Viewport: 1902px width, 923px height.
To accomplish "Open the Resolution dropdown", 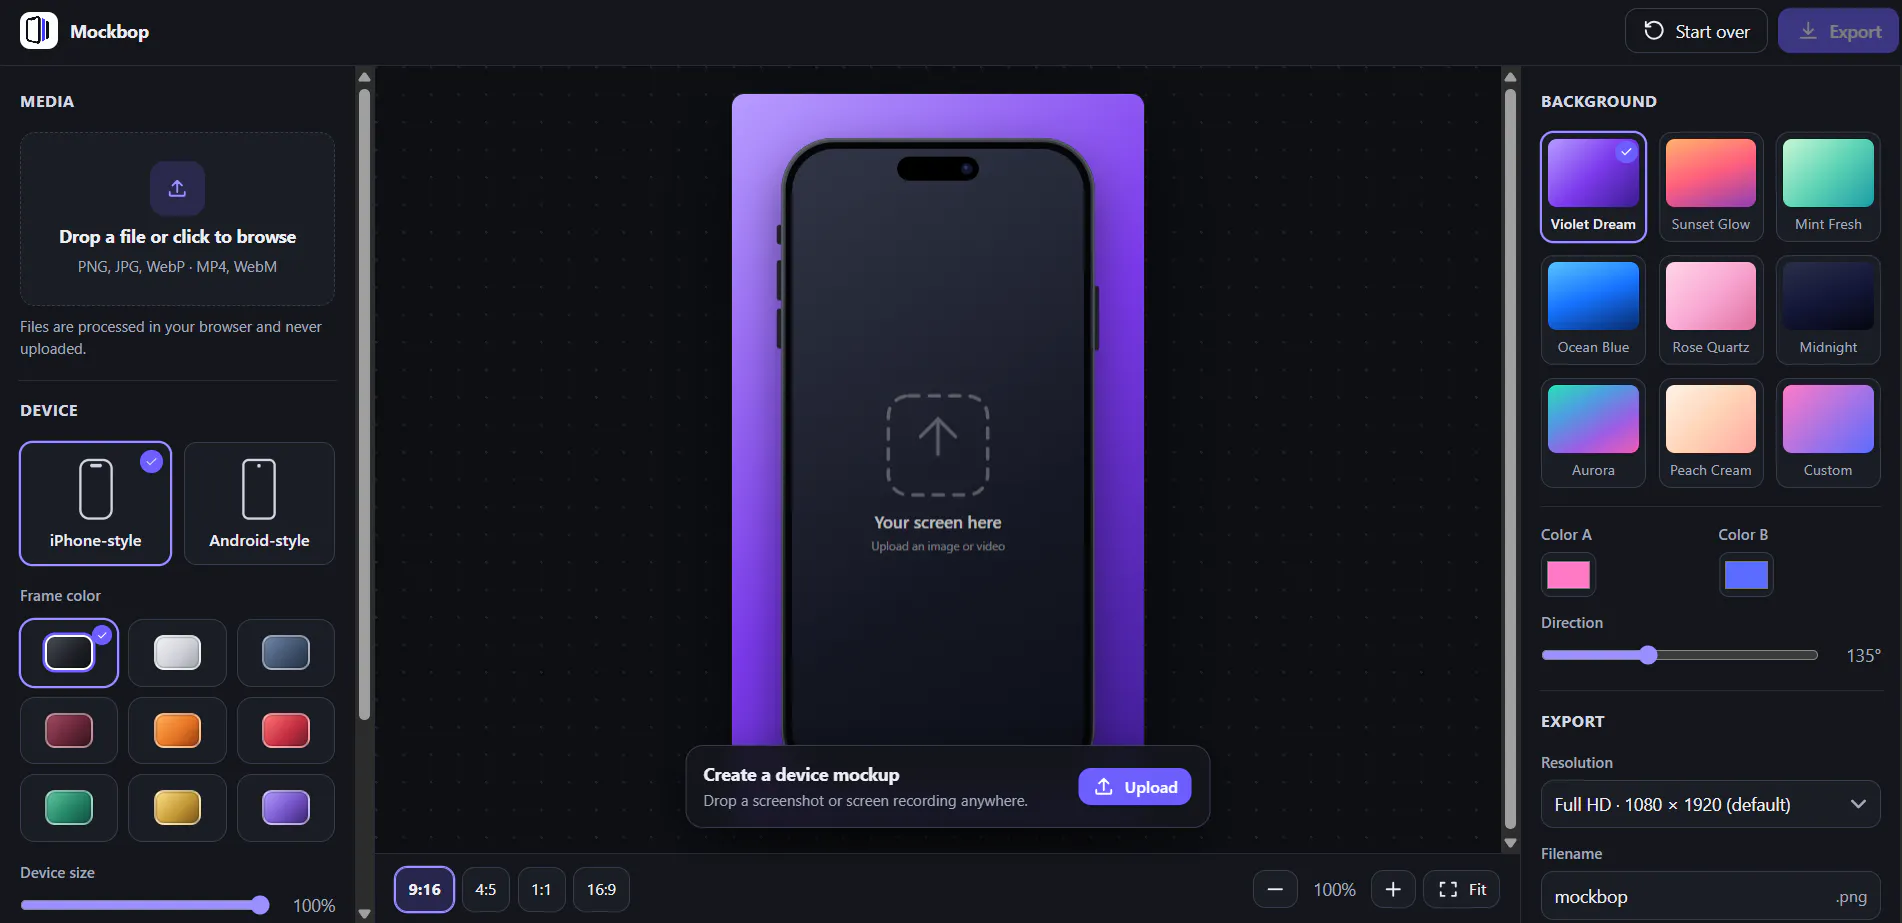I will 1711,804.
